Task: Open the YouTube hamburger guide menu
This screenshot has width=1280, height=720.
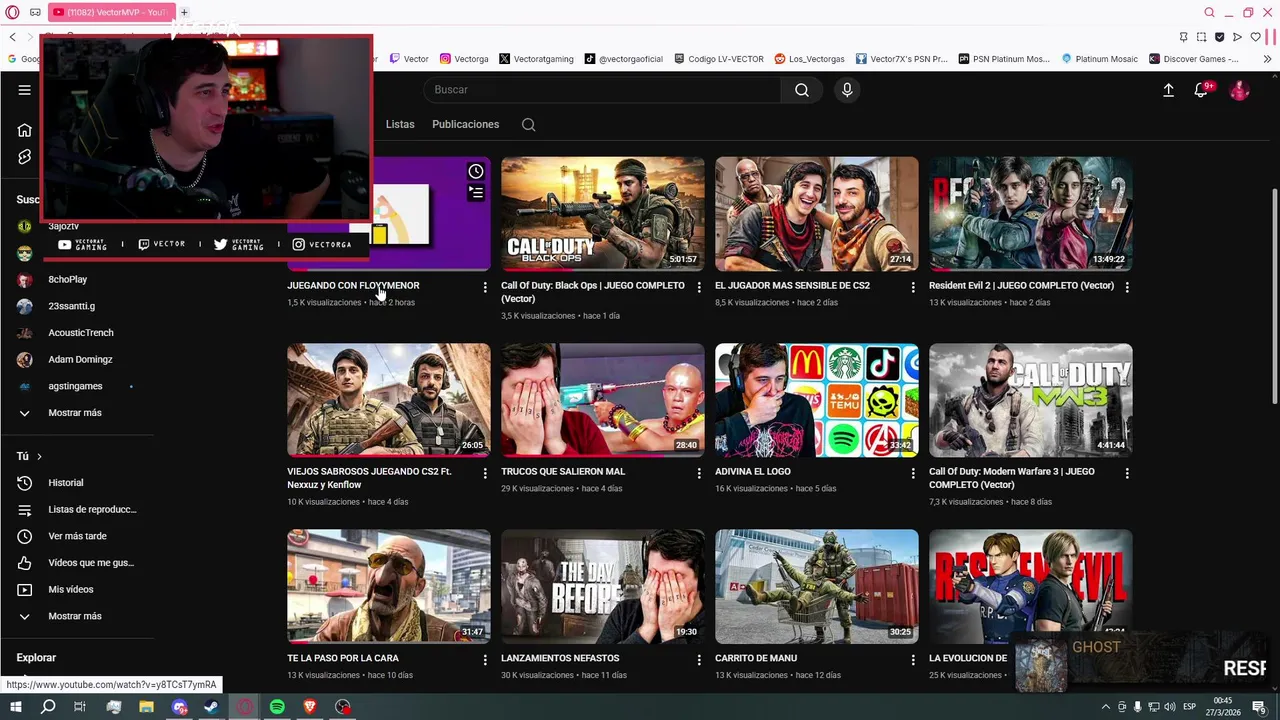Action: point(24,90)
